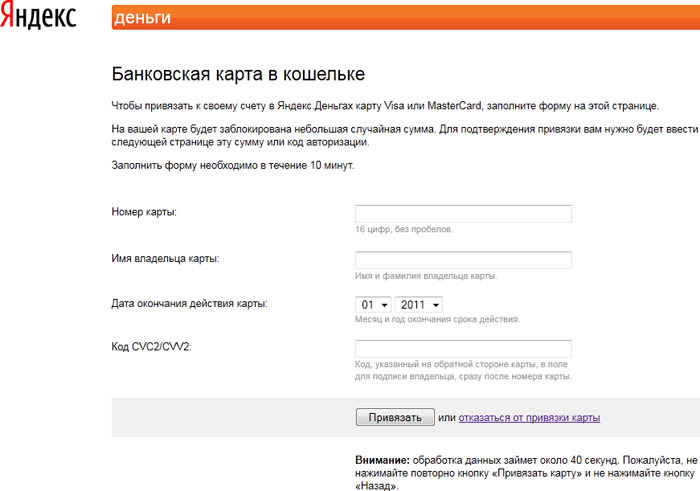Click the sentence about completing within 10 минут
Viewport: 700px width, 491px height.
[x=232, y=164]
